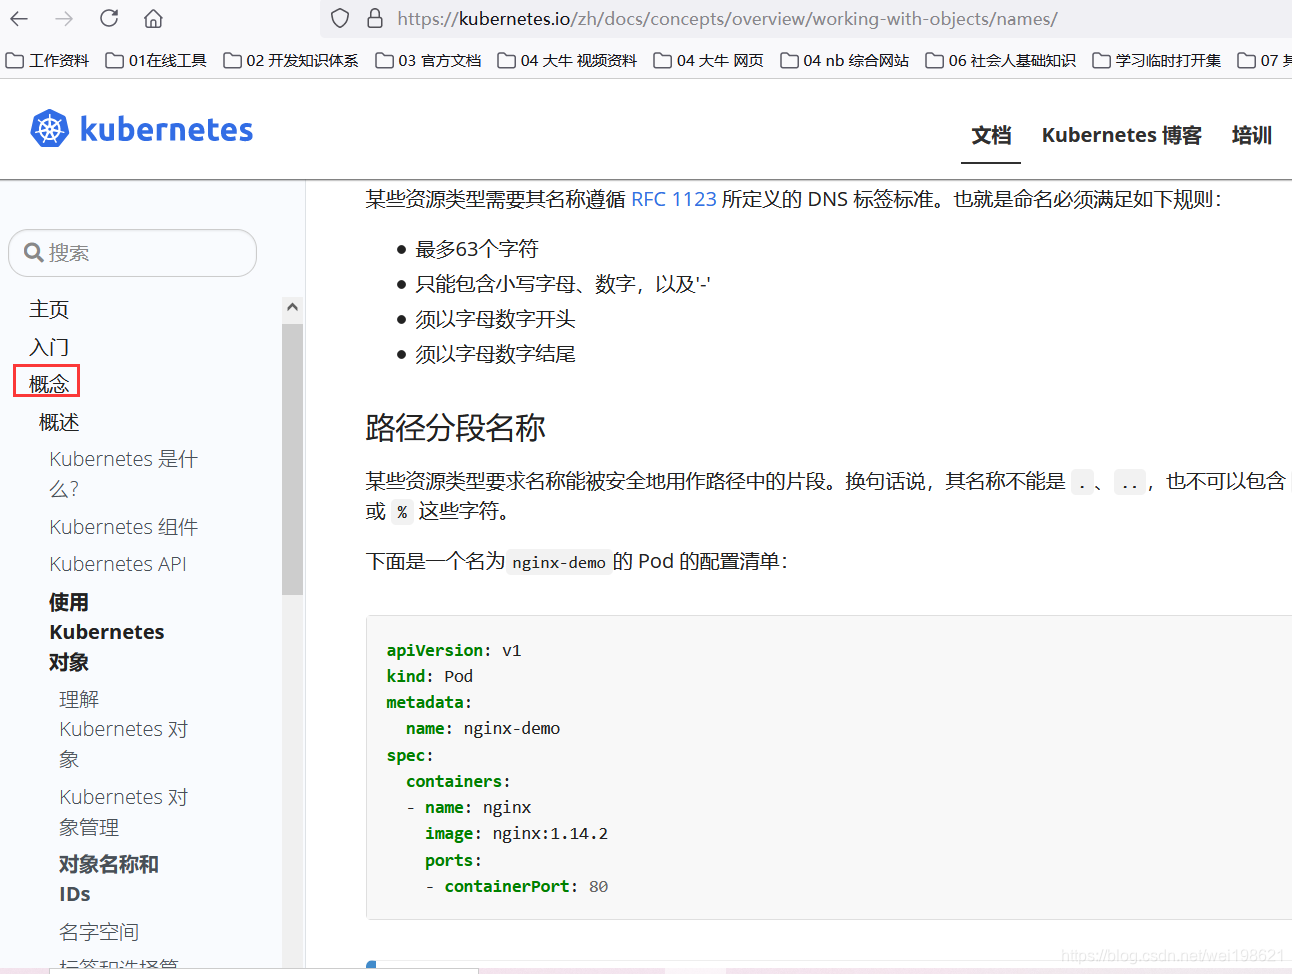Click the sidebar 搜索 search field
The height and width of the screenshot is (974, 1292).
132,253
